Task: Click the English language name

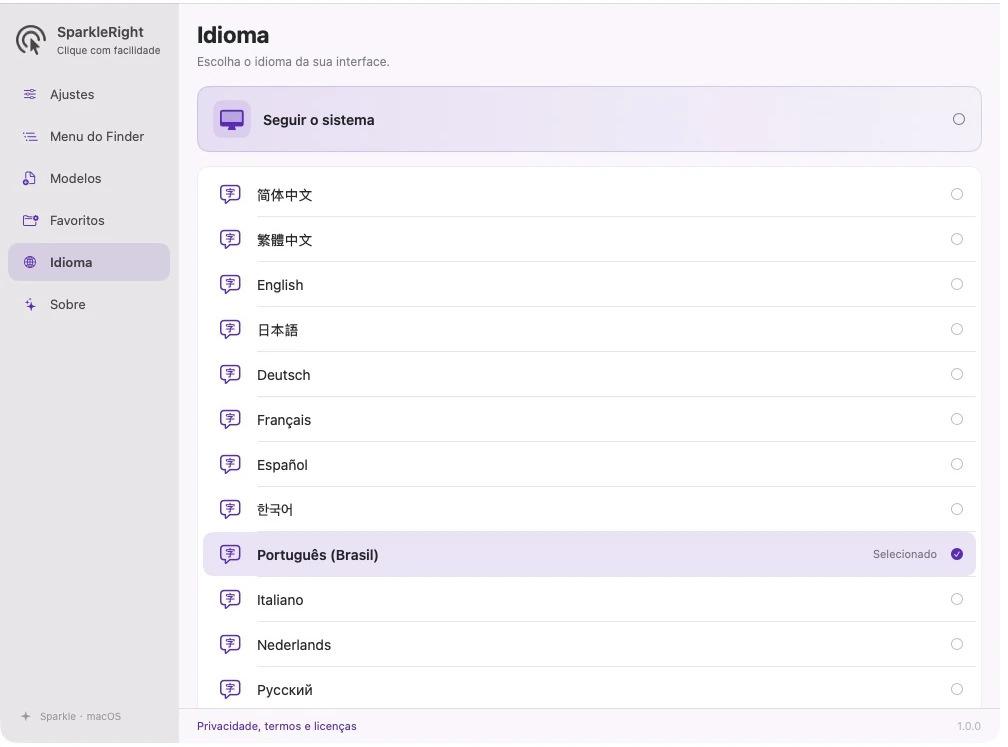Action: pyautogui.click(x=280, y=285)
